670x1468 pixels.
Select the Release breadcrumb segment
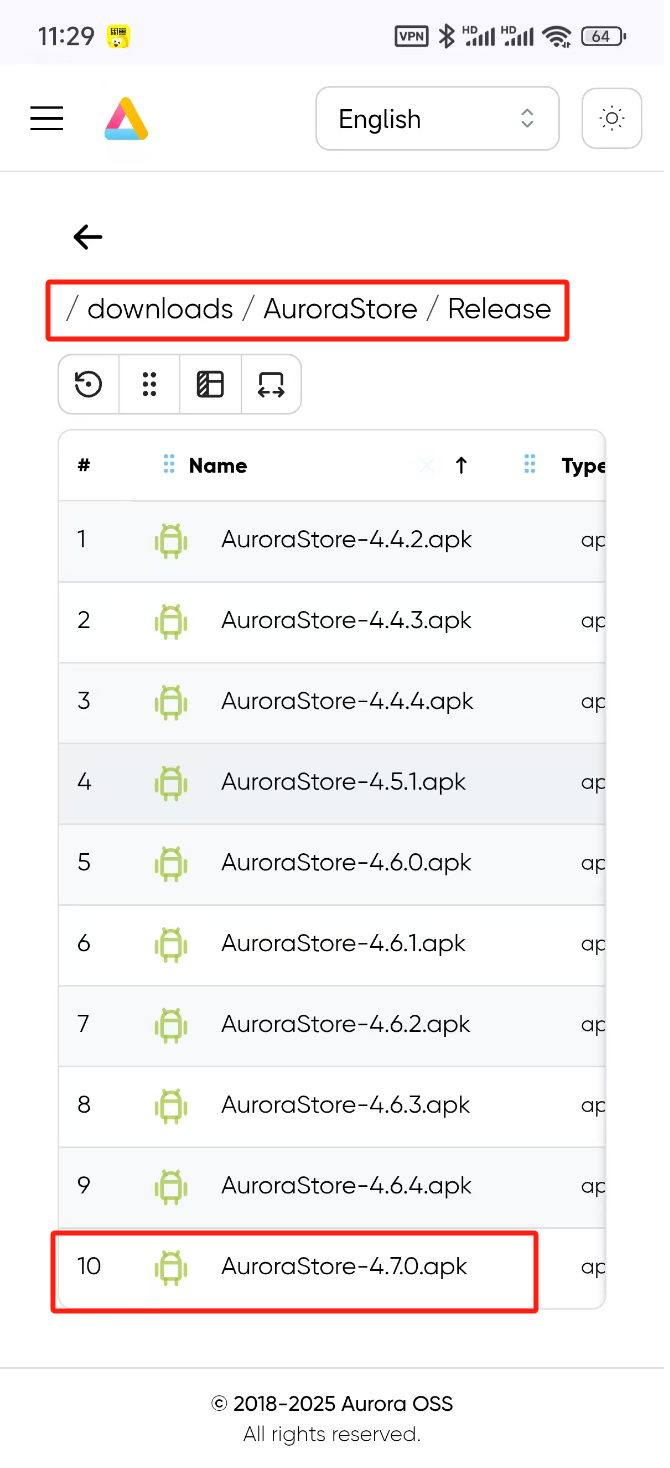[x=499, y=309]
